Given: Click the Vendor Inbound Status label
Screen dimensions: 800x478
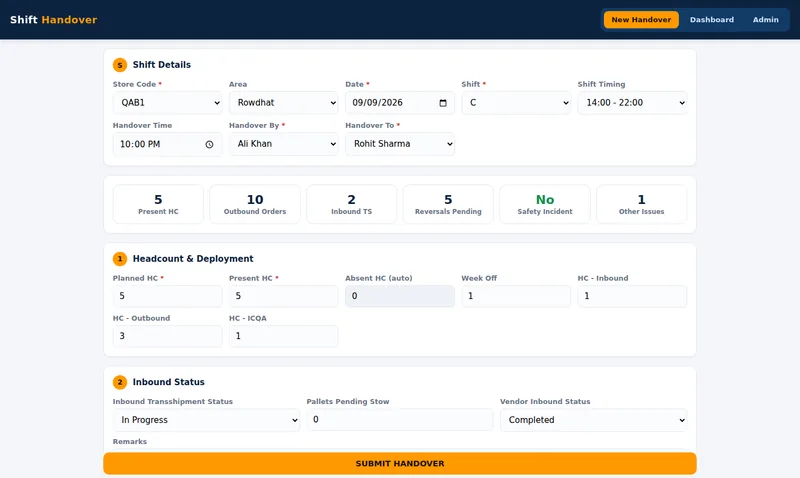Looking at the screenshot, I should [545, 401].
